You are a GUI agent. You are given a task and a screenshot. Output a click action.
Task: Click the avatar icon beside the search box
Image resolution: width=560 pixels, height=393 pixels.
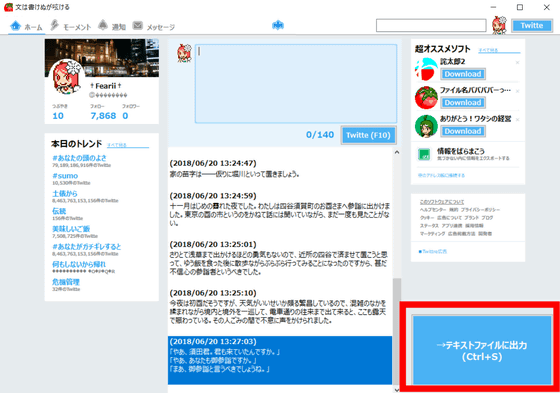click(499, 25)
